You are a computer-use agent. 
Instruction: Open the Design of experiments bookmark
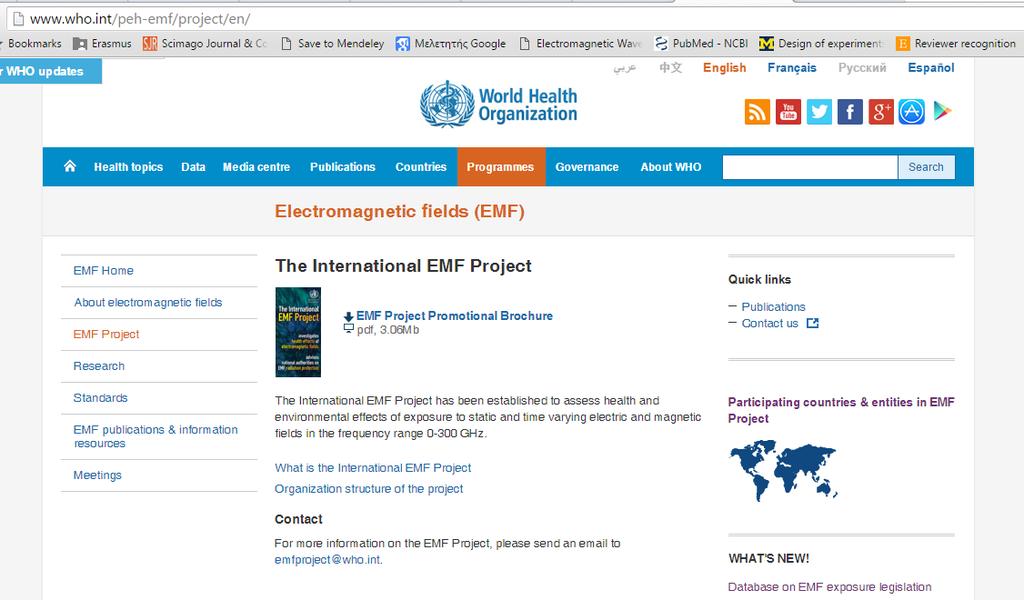[821, 44]
